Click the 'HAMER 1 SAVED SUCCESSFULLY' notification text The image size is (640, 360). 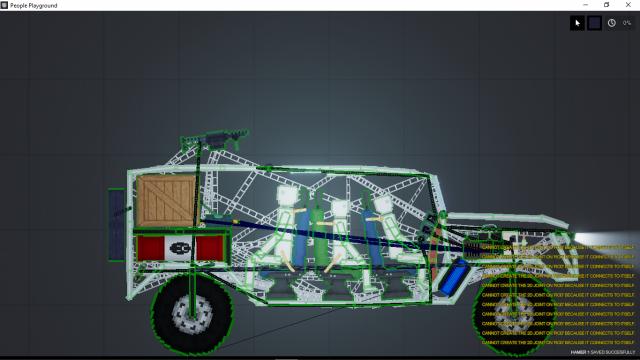(x=602, y=352)
